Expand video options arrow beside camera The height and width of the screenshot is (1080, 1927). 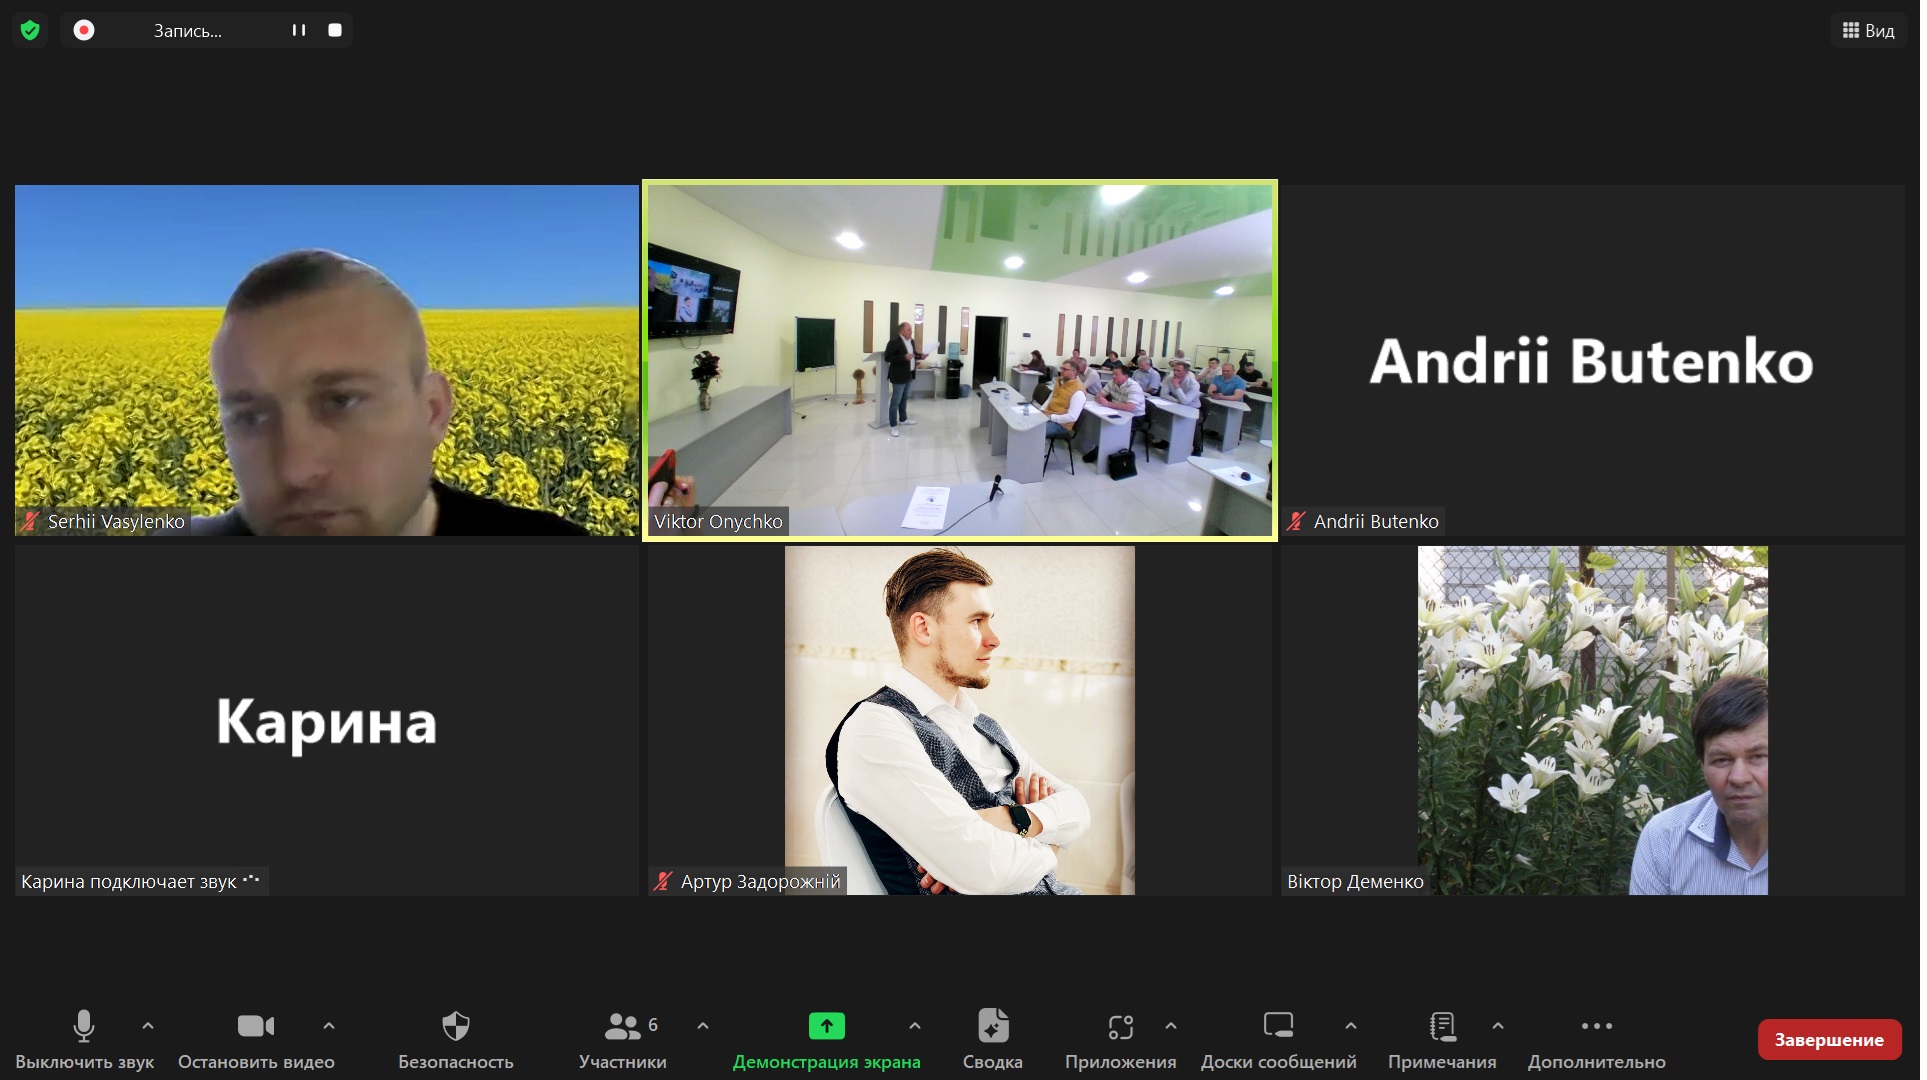click(x=329, y=1026)
